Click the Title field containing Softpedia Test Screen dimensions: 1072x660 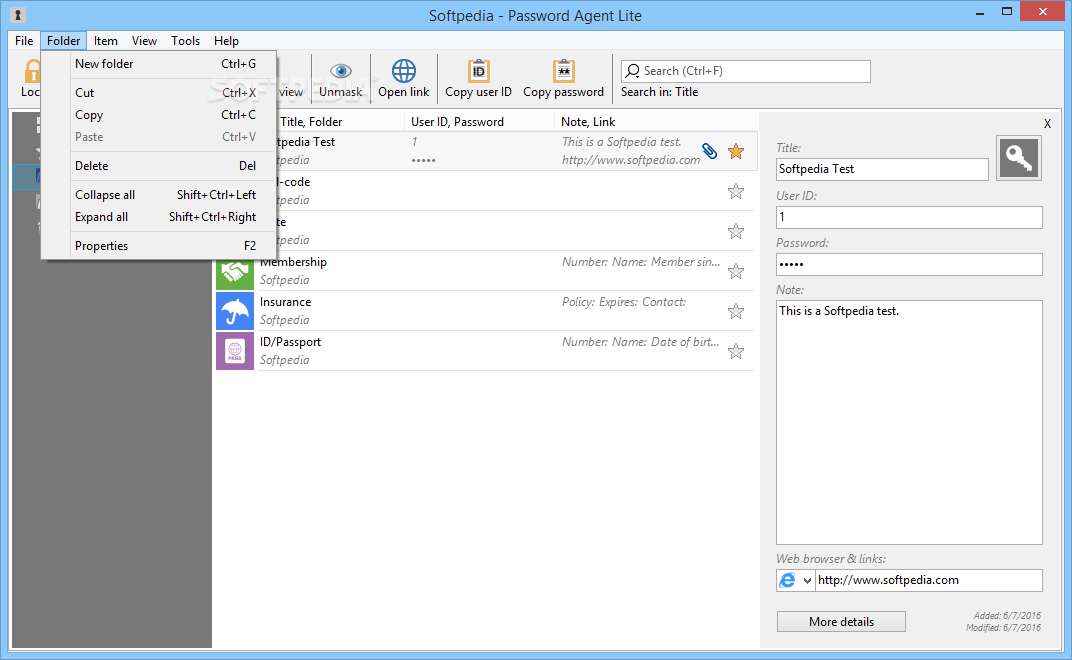(882, 169)
